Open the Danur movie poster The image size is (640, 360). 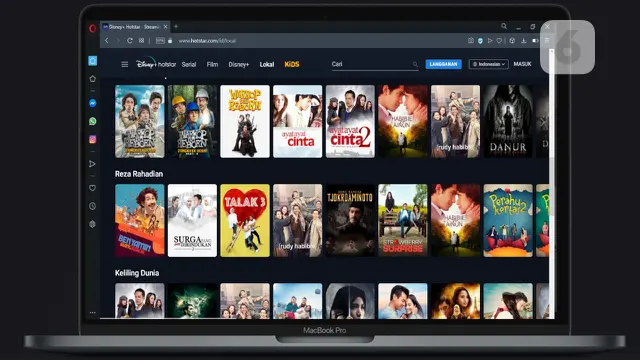click(x=508, y=121)
